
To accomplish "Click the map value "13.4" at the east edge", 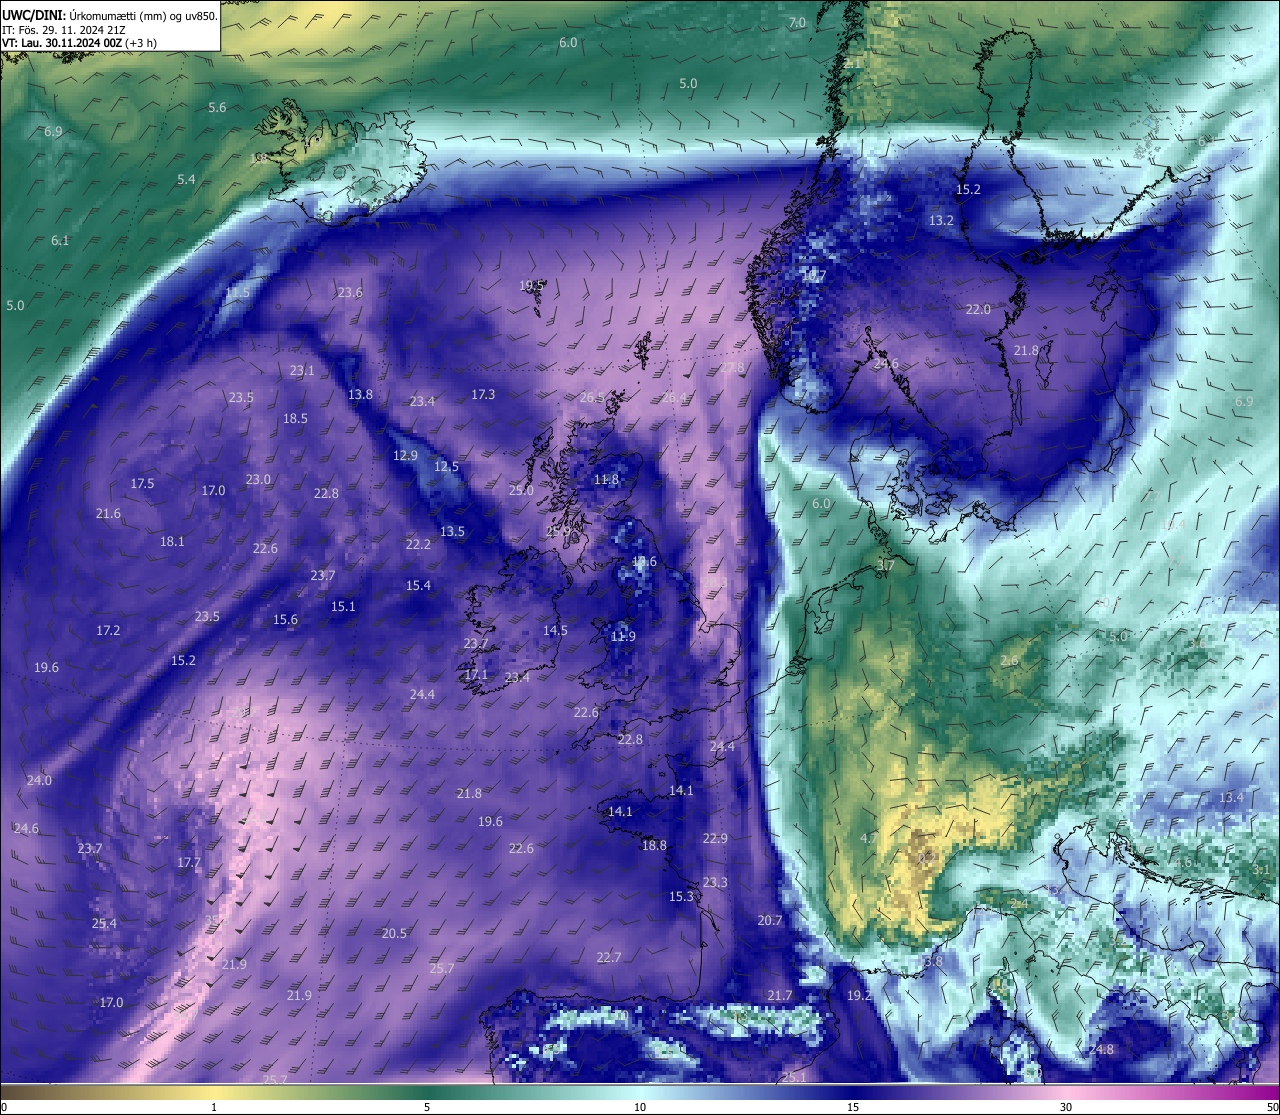I will pos(1231,797).
